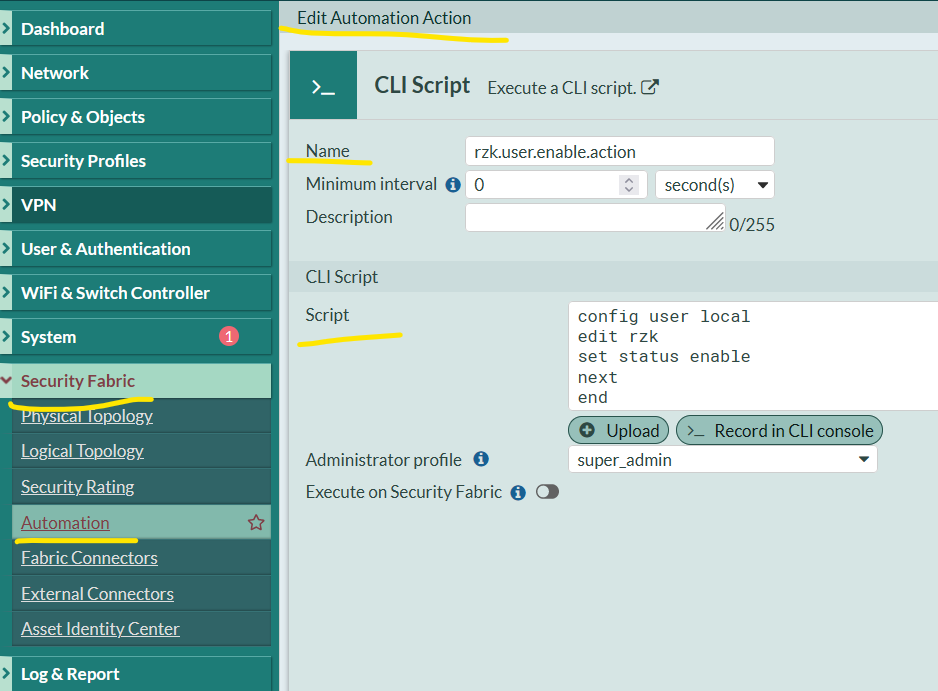The image size is (938, 691).
Task: Click System notification badge showing 1
Action: (229, 336)
